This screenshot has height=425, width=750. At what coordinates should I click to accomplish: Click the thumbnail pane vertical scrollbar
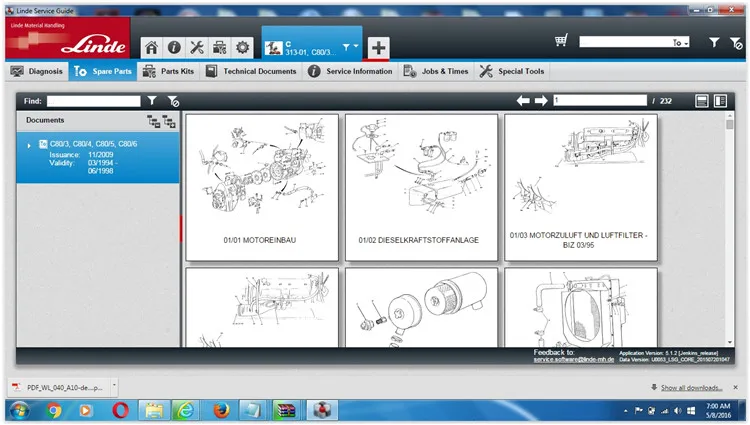(x=729, y=229)
